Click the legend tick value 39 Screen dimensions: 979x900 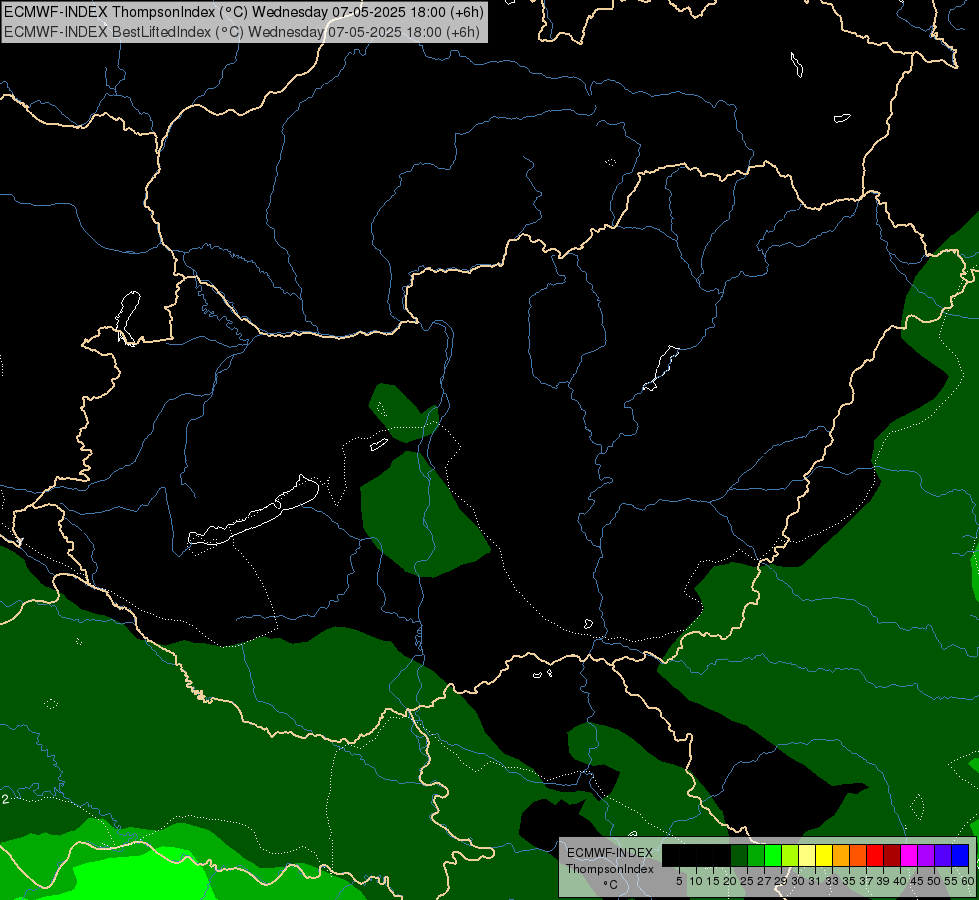[883, 881]
